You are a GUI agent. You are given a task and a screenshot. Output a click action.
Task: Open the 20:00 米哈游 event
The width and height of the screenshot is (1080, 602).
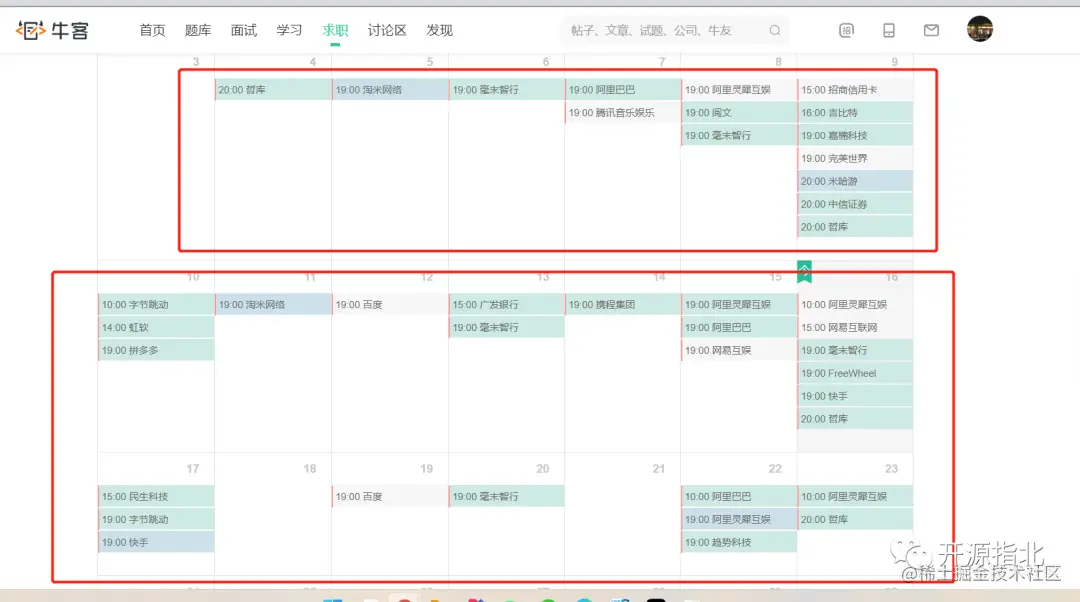pyautogui.click(x=855, y=181)
